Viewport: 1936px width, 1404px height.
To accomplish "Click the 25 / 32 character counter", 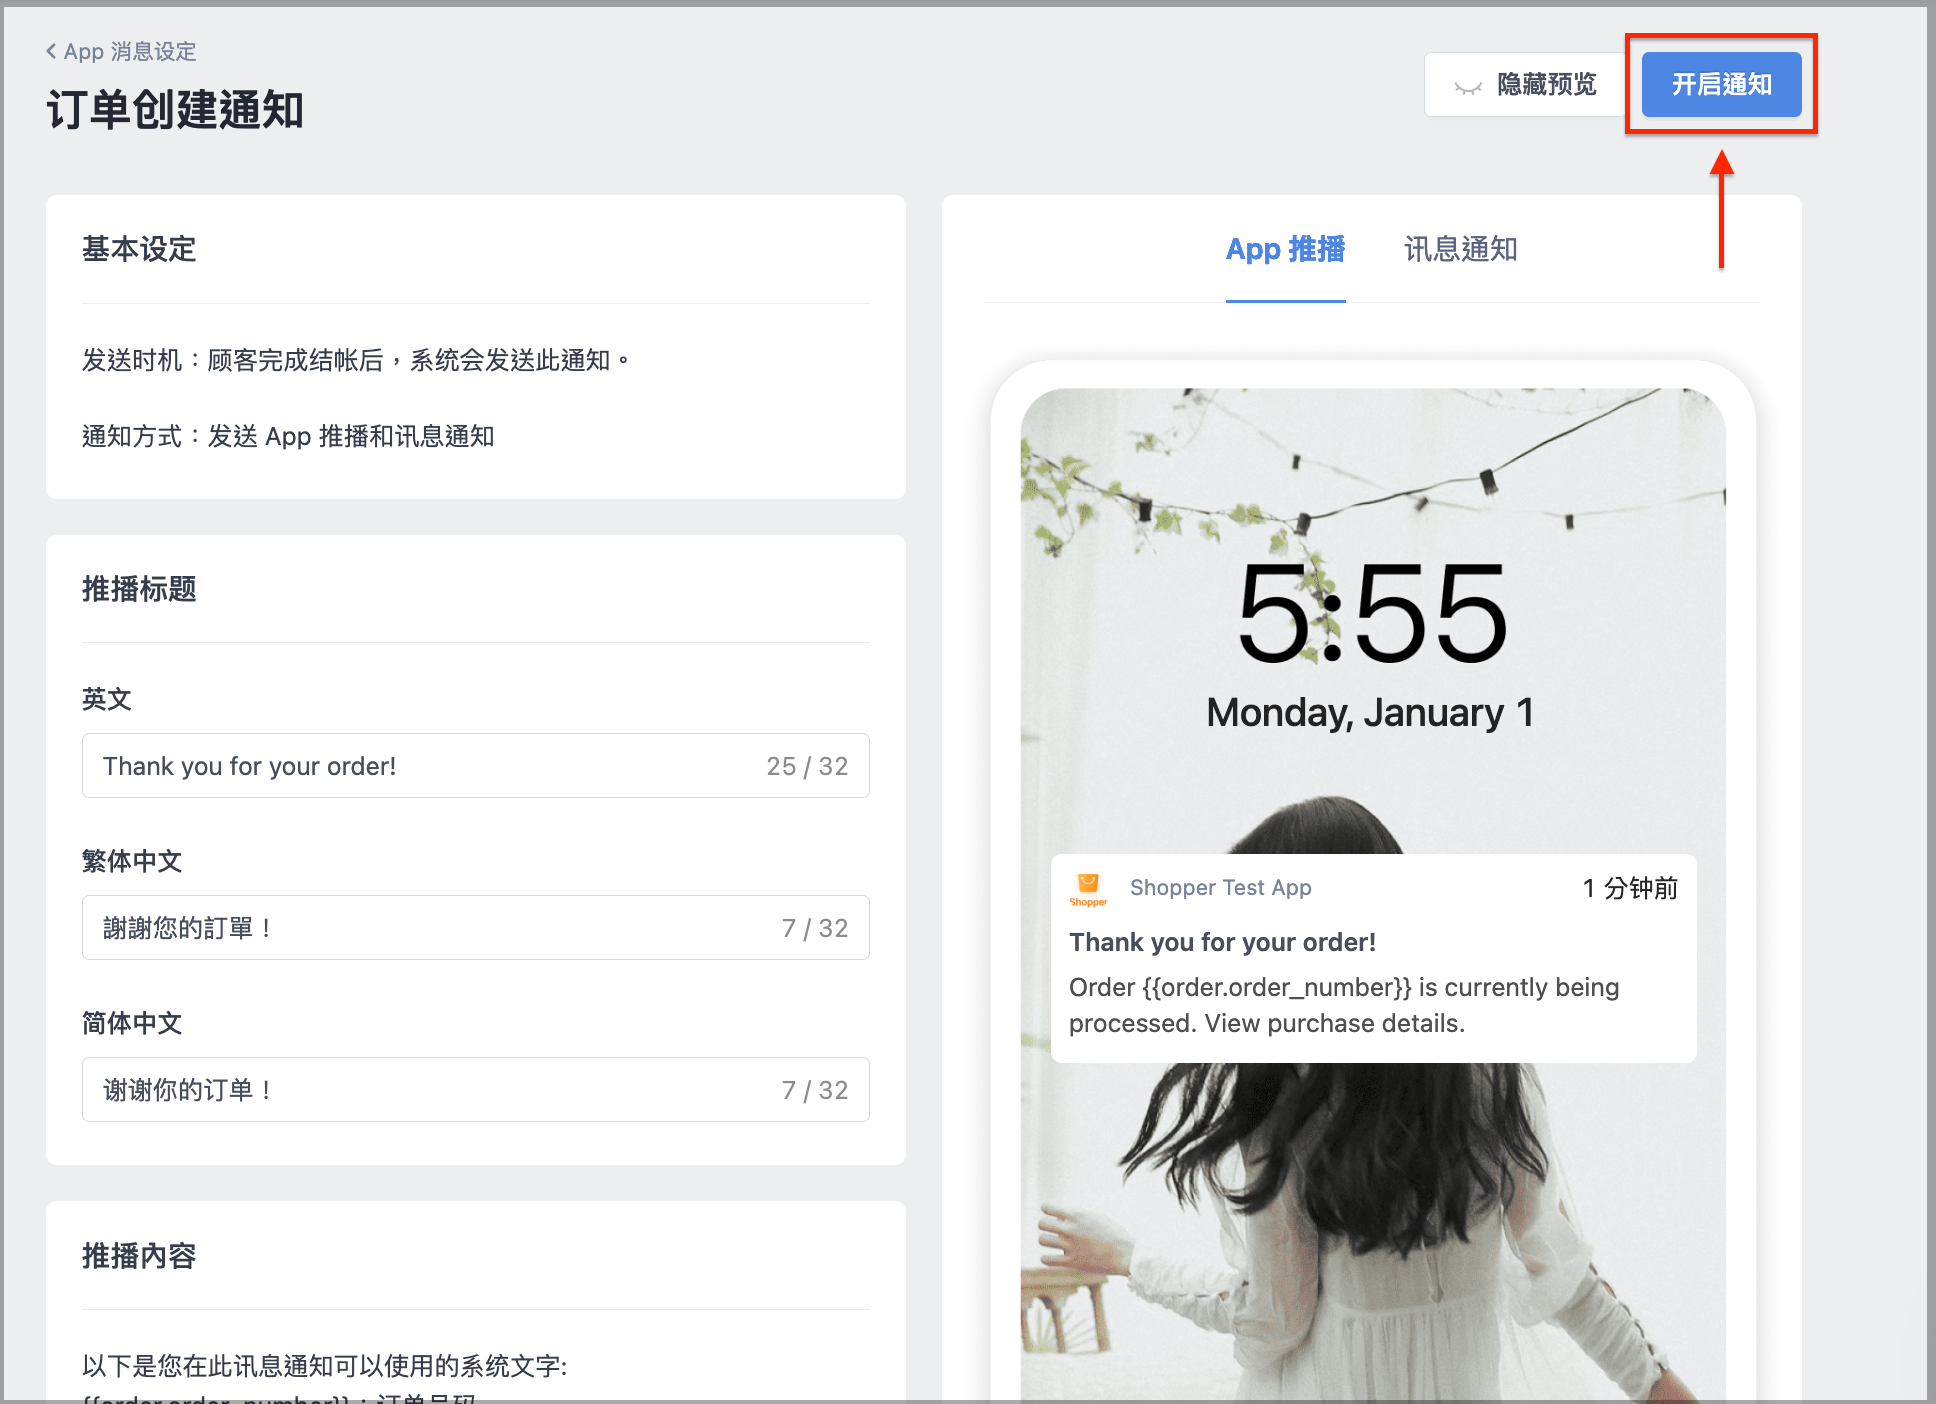I will [807, 766].
